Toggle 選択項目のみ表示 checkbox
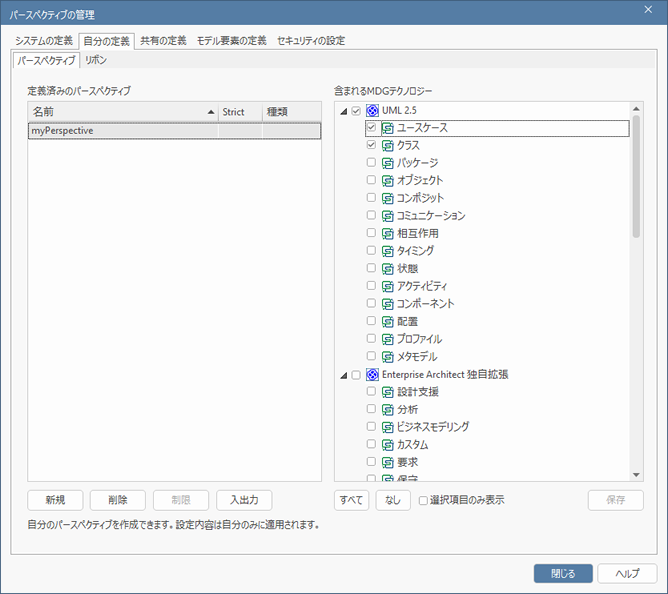Screen dimensions: 668x594 pos(423,500)
